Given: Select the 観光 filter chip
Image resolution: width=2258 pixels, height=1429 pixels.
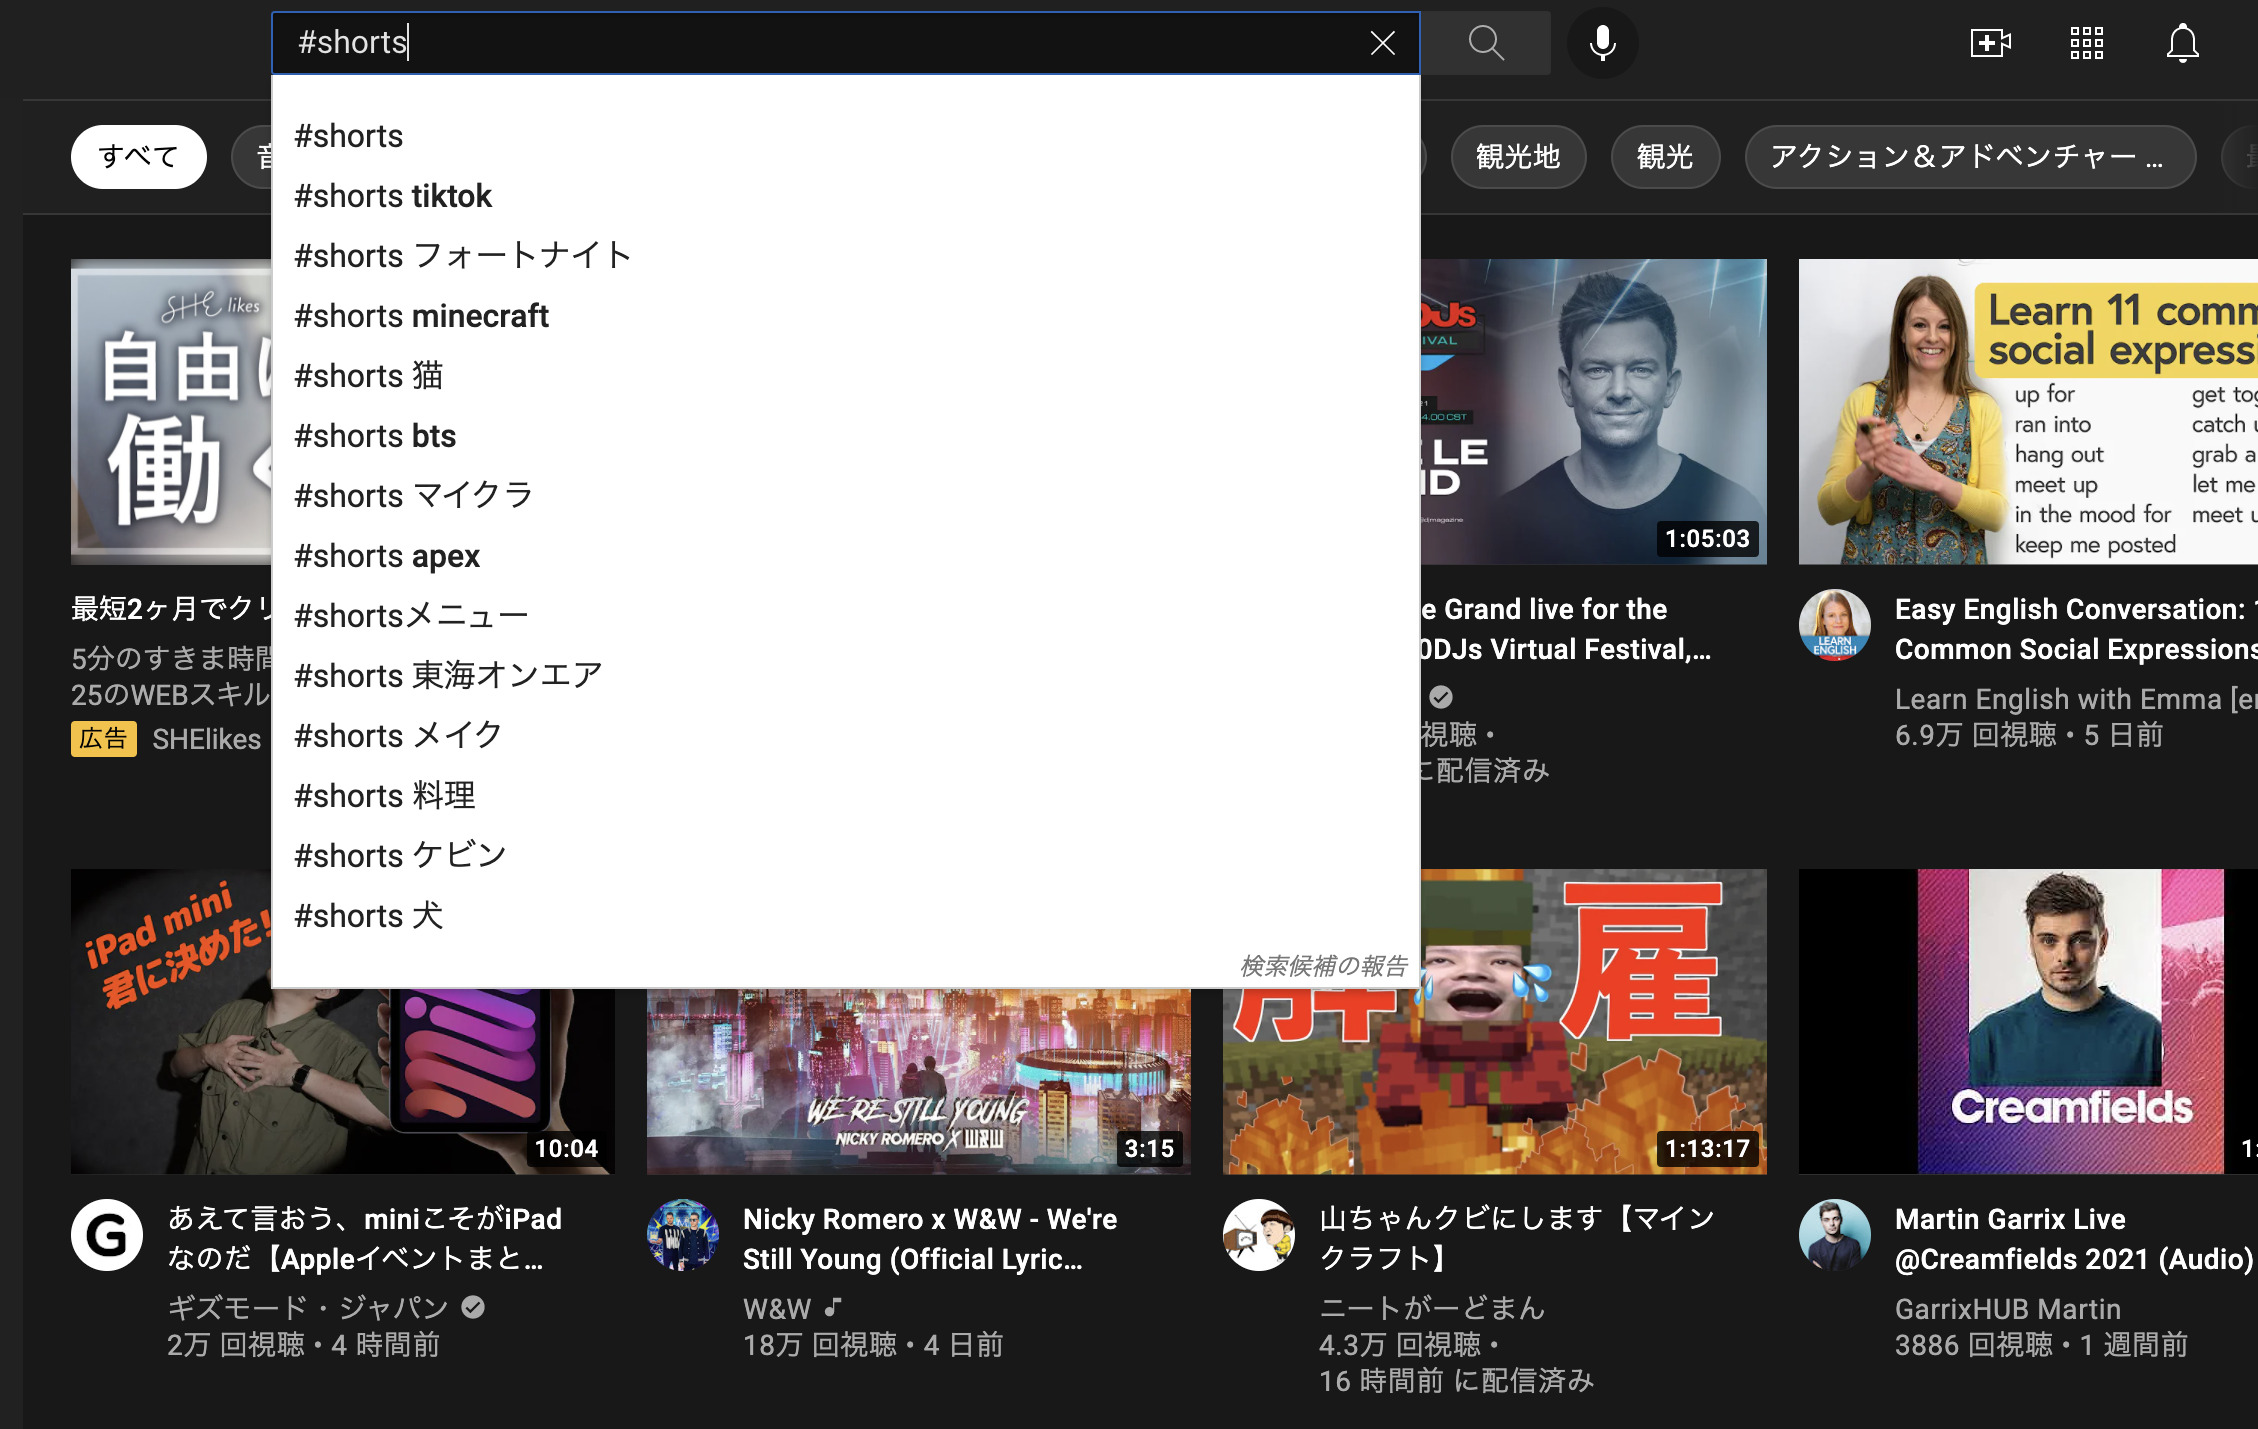Looking at the screenshot, I should click(x=1664, y=157).
